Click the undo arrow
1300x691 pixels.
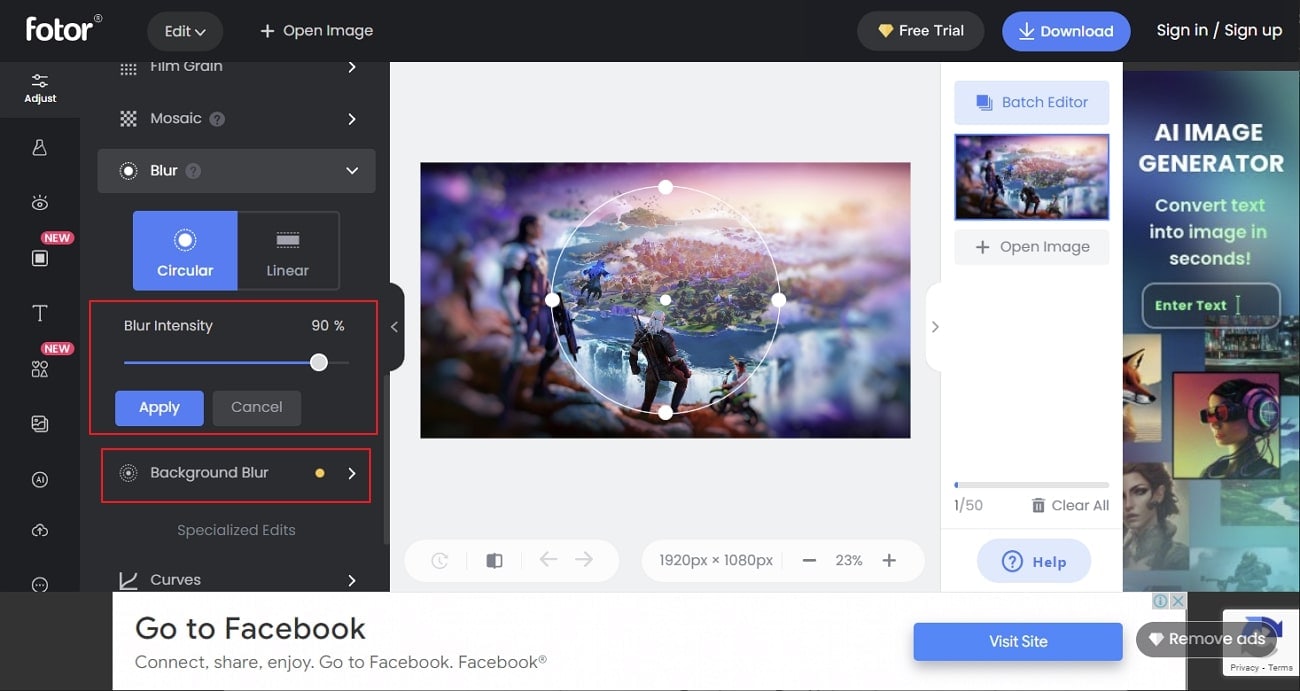(548, 560)
